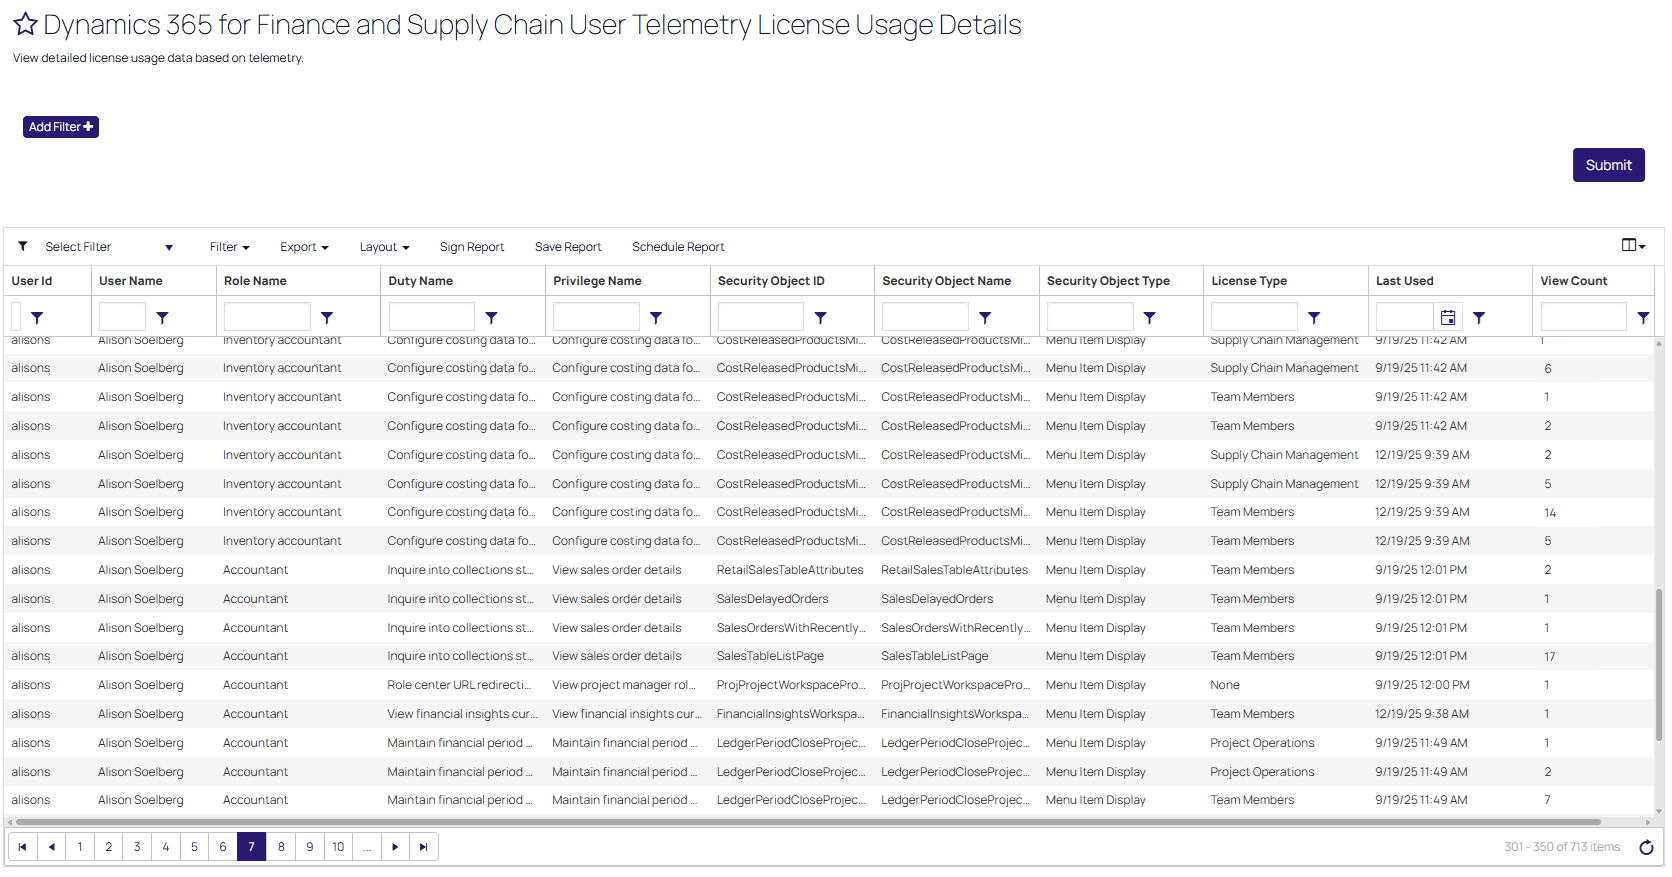
Task: Open the Last Used calendar date picker
Action: (x=1447, y=318)
